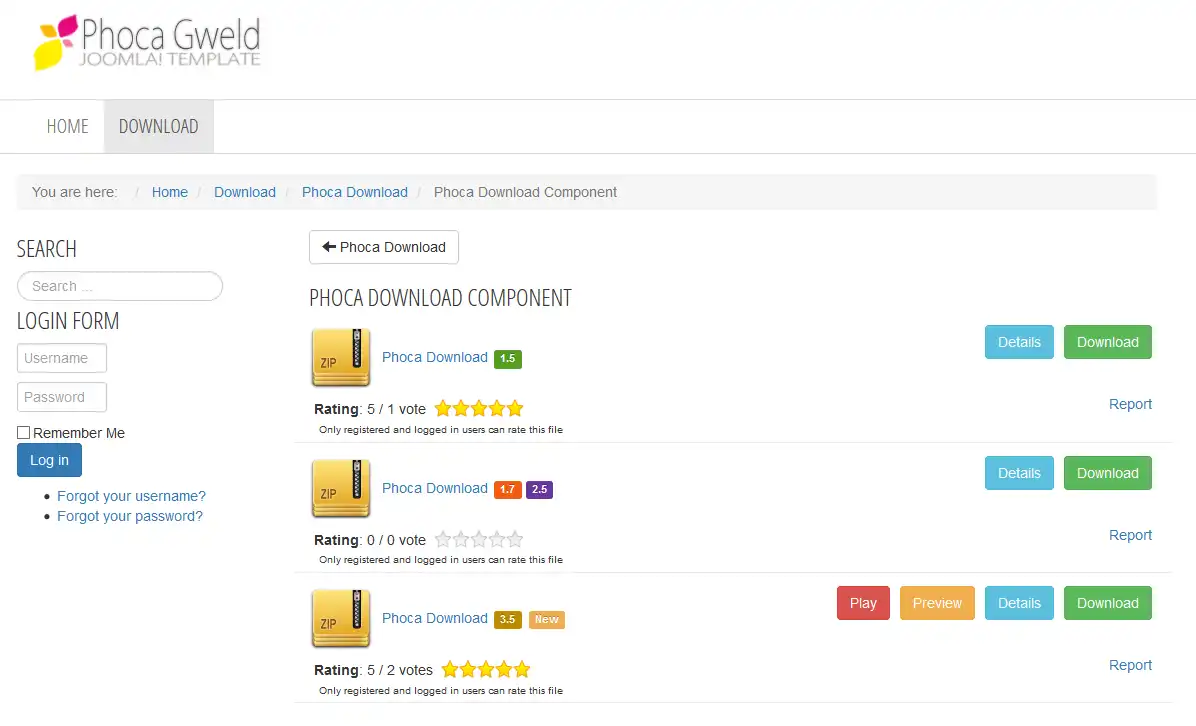Click the Forgot your username link
Image resolution: width=1196 pixels, height=726 pixels.
point(131,496)
